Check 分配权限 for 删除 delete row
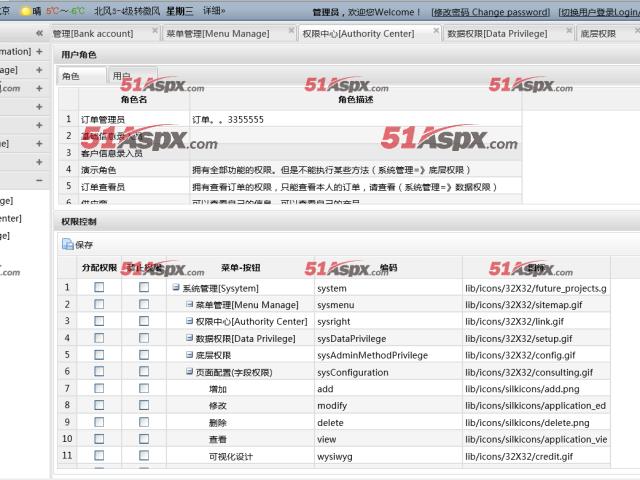Viewport: 640px width, 480px height. [99, 422]
